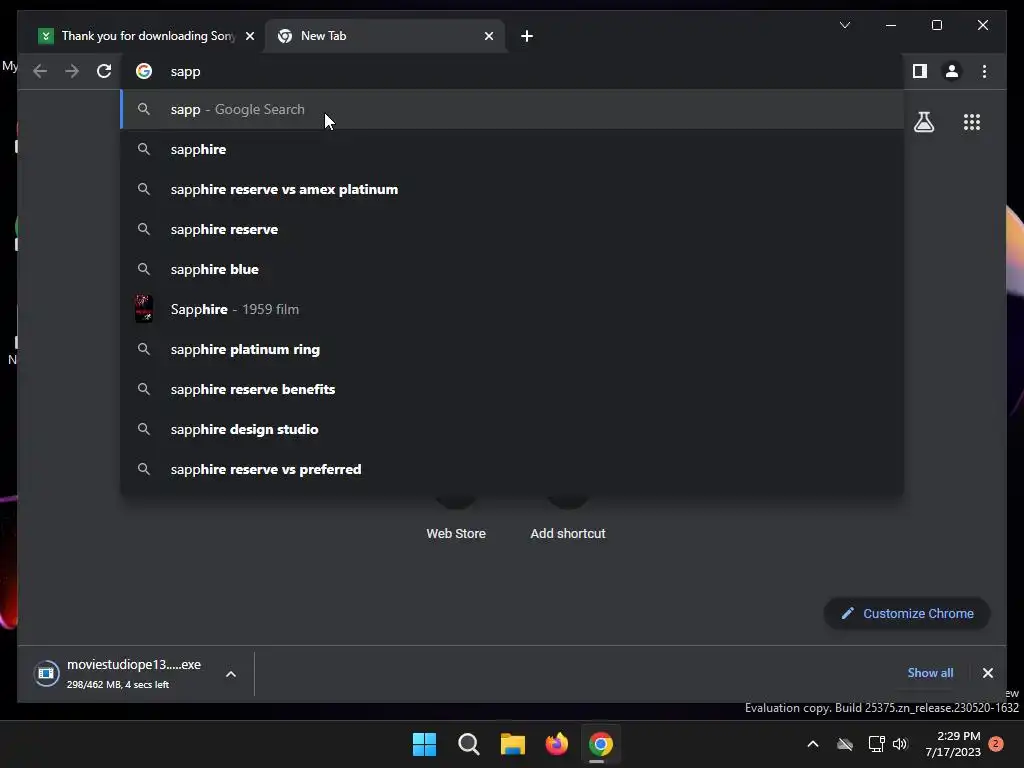Select the New Tab tab
This screenshot has height=768, width=1024.
(385, 36)
